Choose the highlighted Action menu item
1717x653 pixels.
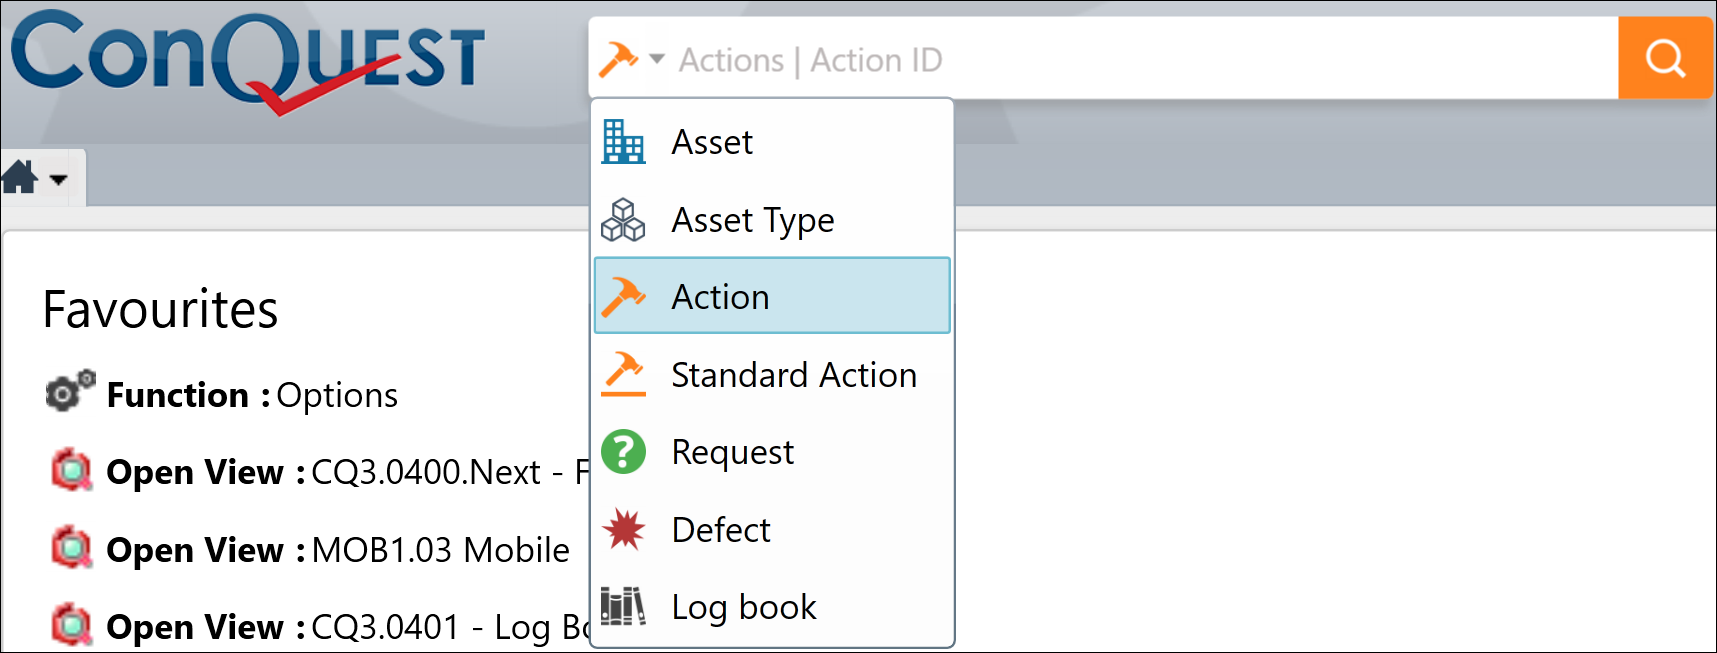(x=772, y=296)
